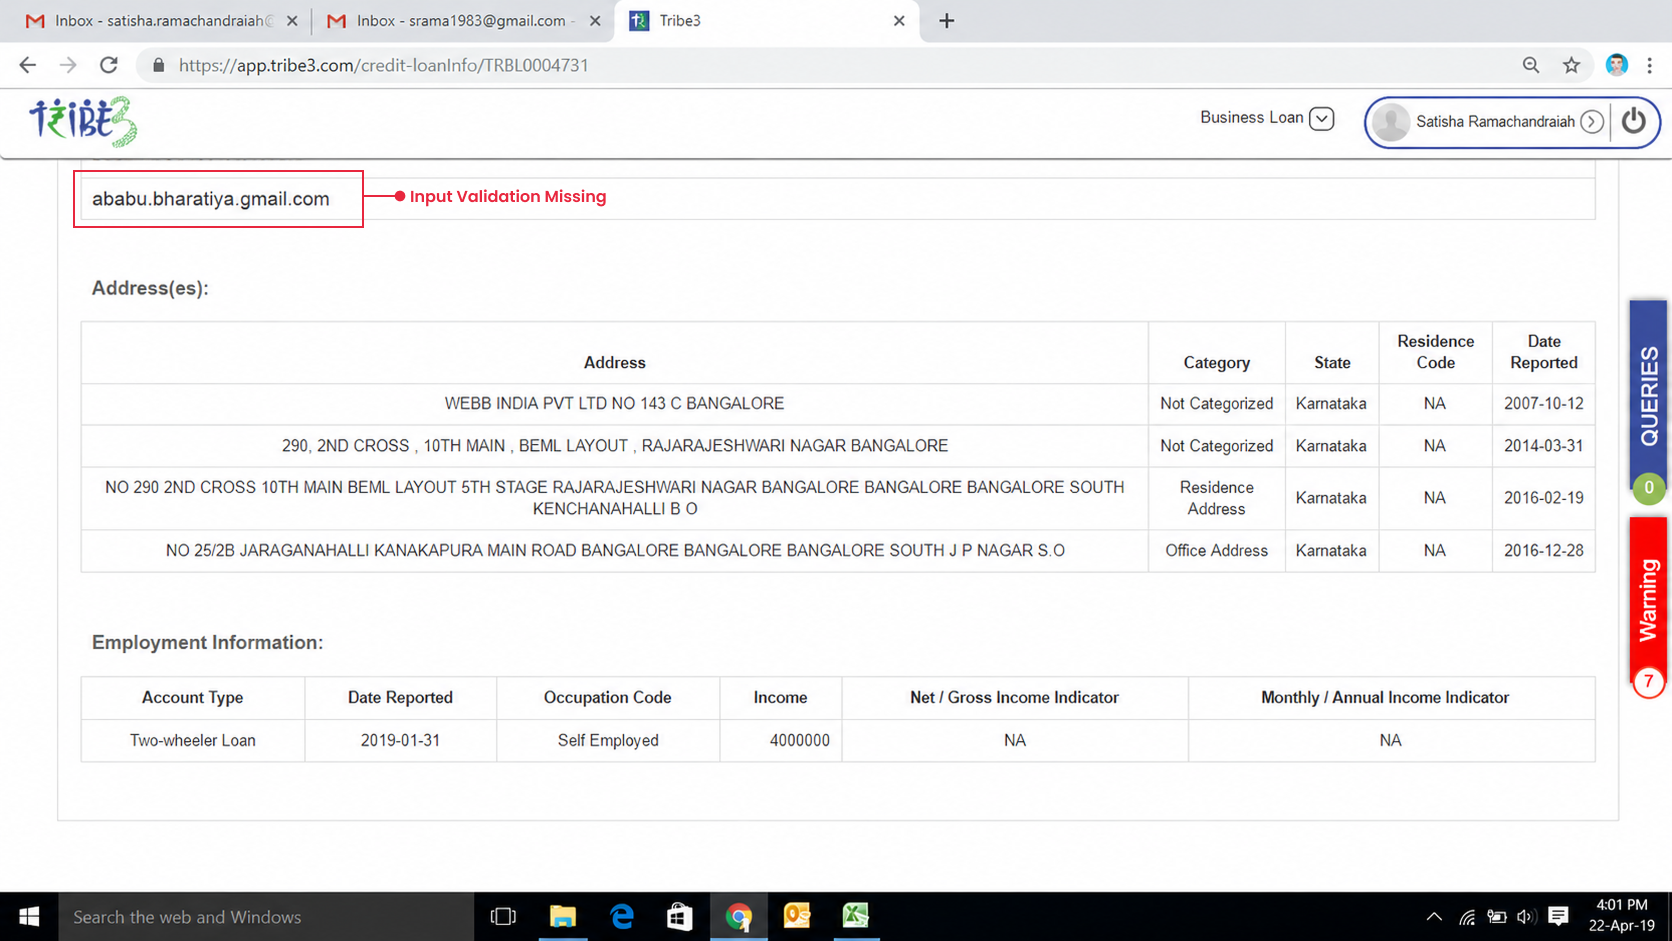Bookmark this page with star
The height and width of the screenshot is (941, 1672).
(x=1571, y=65)
